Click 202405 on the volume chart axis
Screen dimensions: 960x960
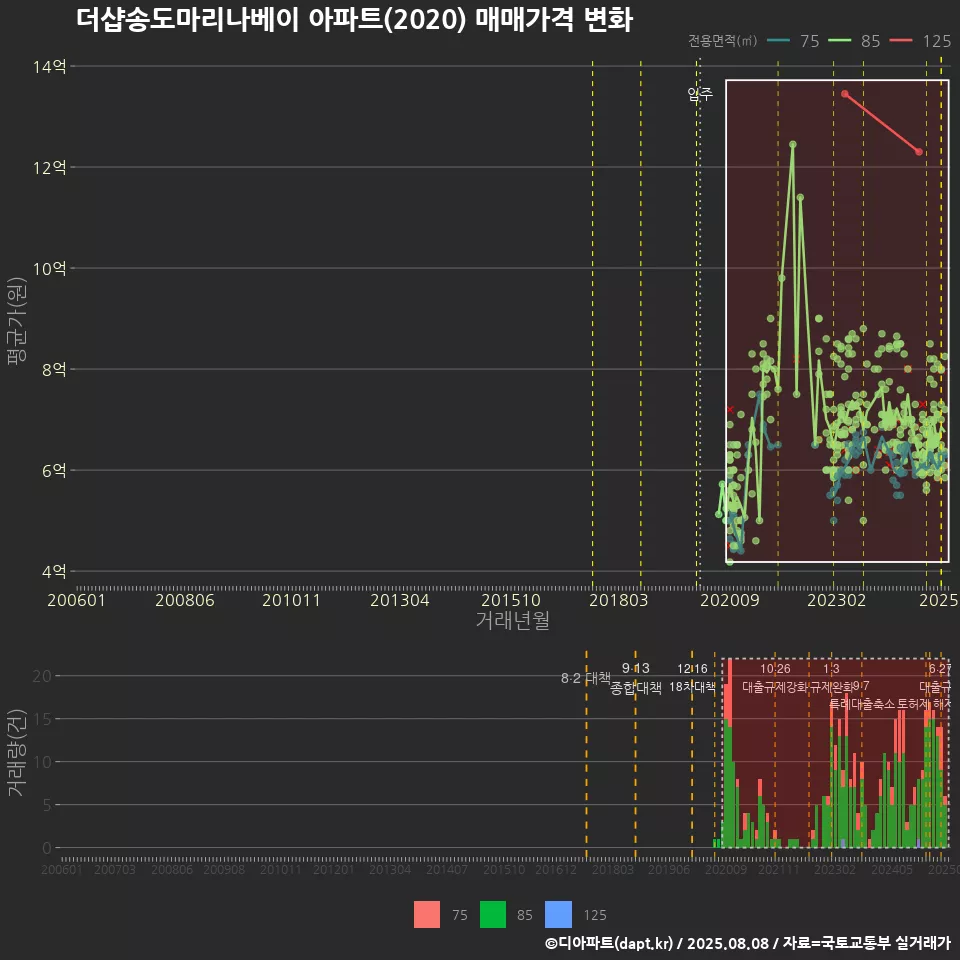(x=892, y=869)
